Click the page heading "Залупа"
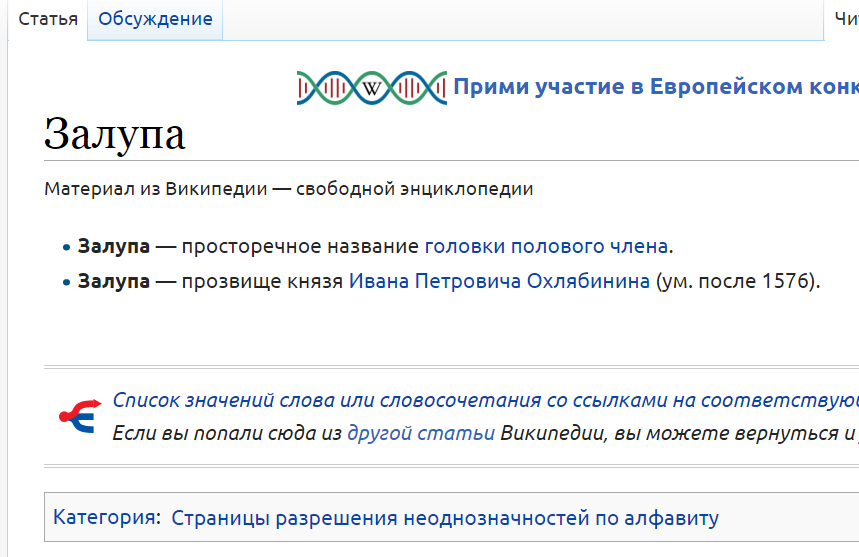Image resolution: width=859 pixels, height=557 pixels. (x=115, y=134)
